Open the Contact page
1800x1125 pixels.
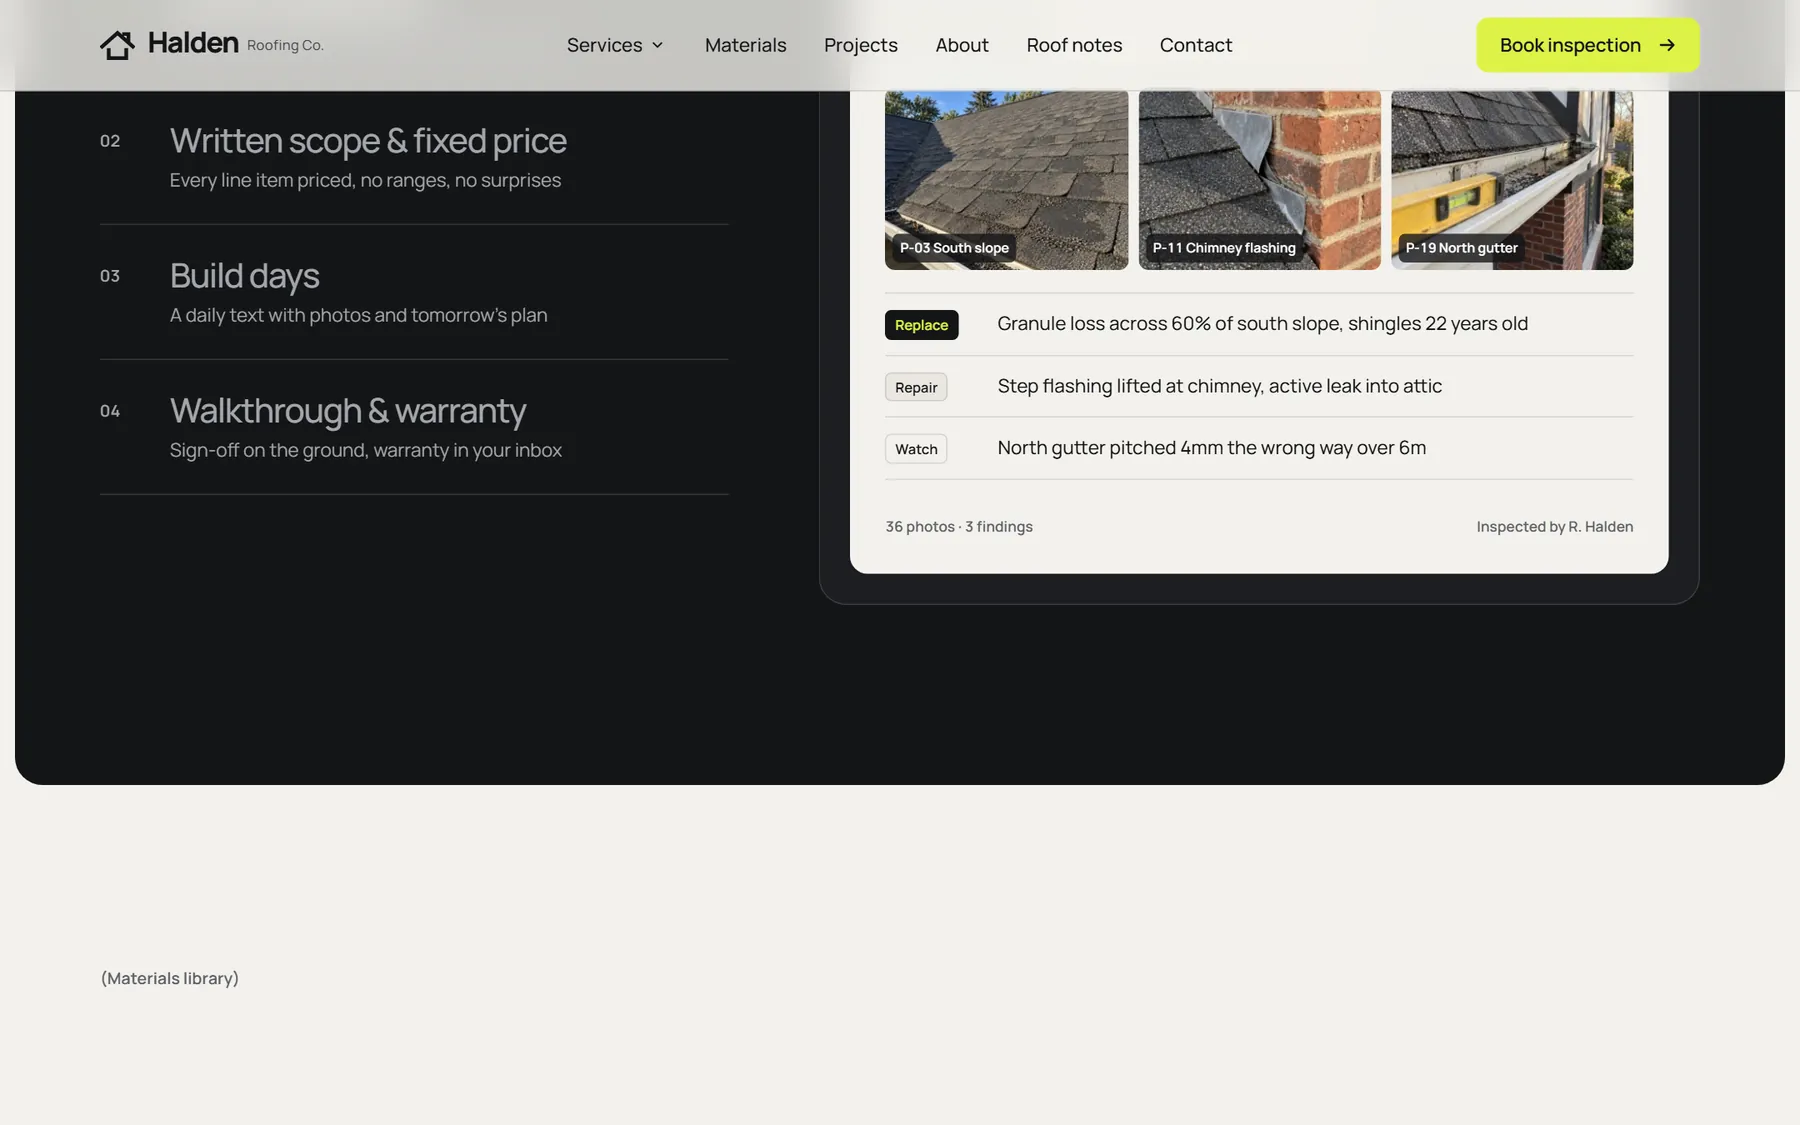click(x=1195, y=45)
